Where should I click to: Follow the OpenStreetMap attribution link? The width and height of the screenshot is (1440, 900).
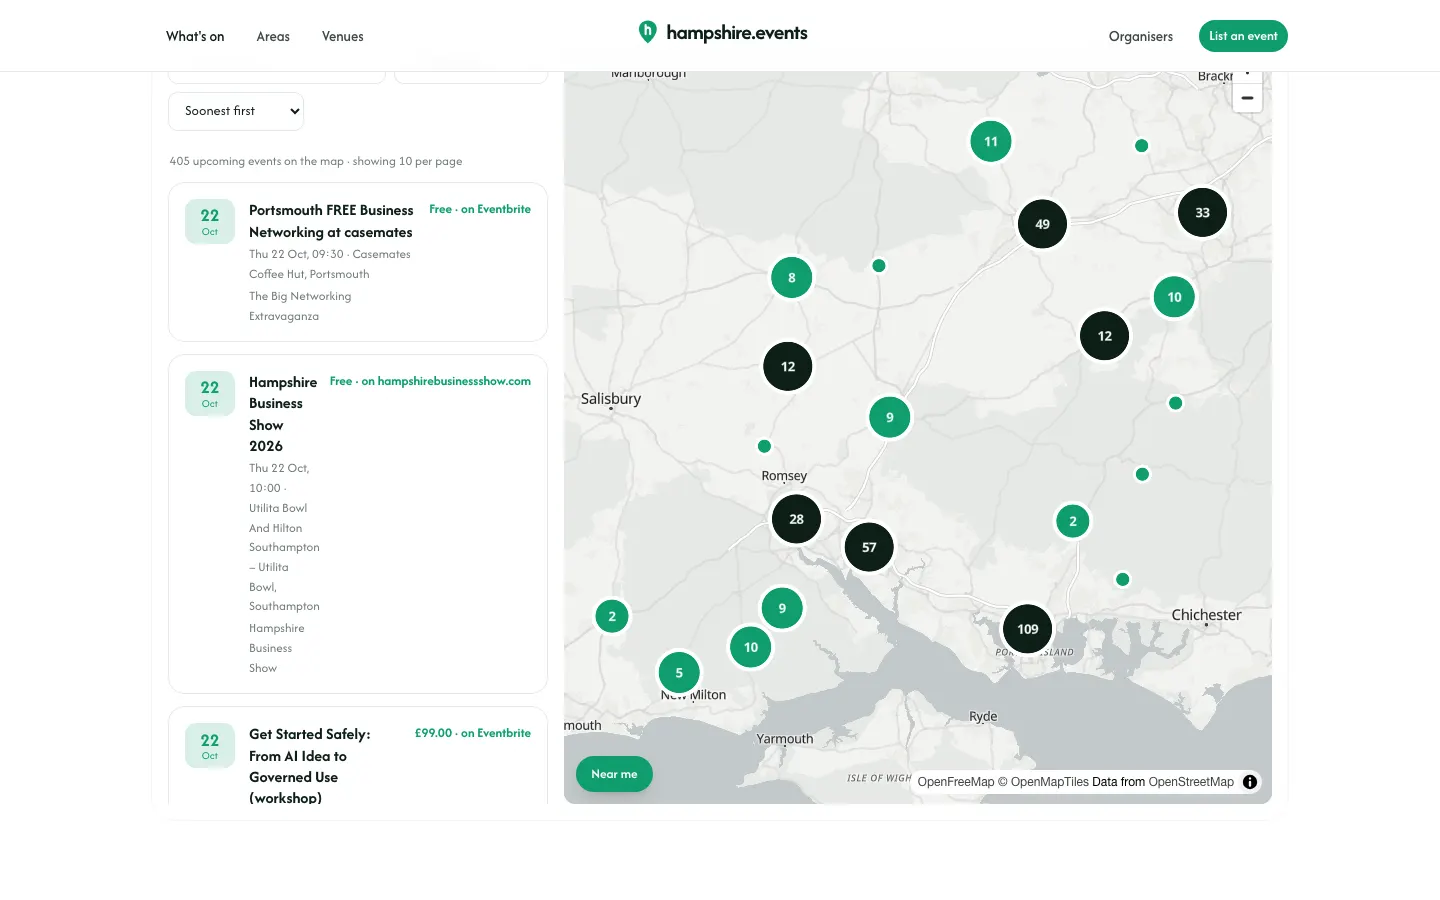point(1191,782)
